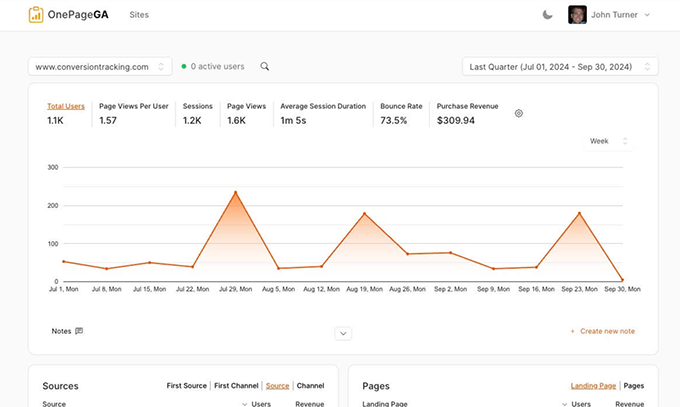The height and width of the screenshot is (407, 680).
Task: Click the Jul 29 peak data point
Action: coord(235,192)
